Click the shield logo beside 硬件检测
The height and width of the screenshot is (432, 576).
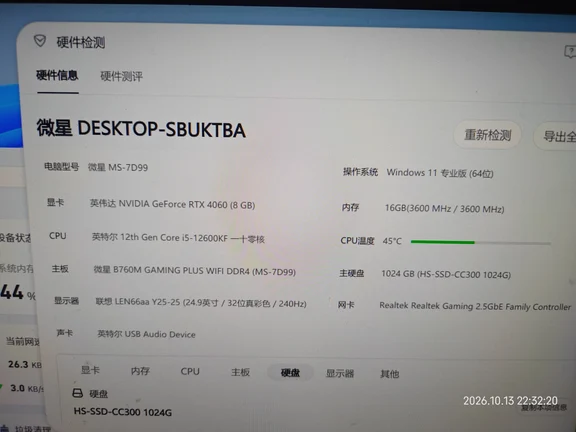pyautogui.click(x=40, y=41)
